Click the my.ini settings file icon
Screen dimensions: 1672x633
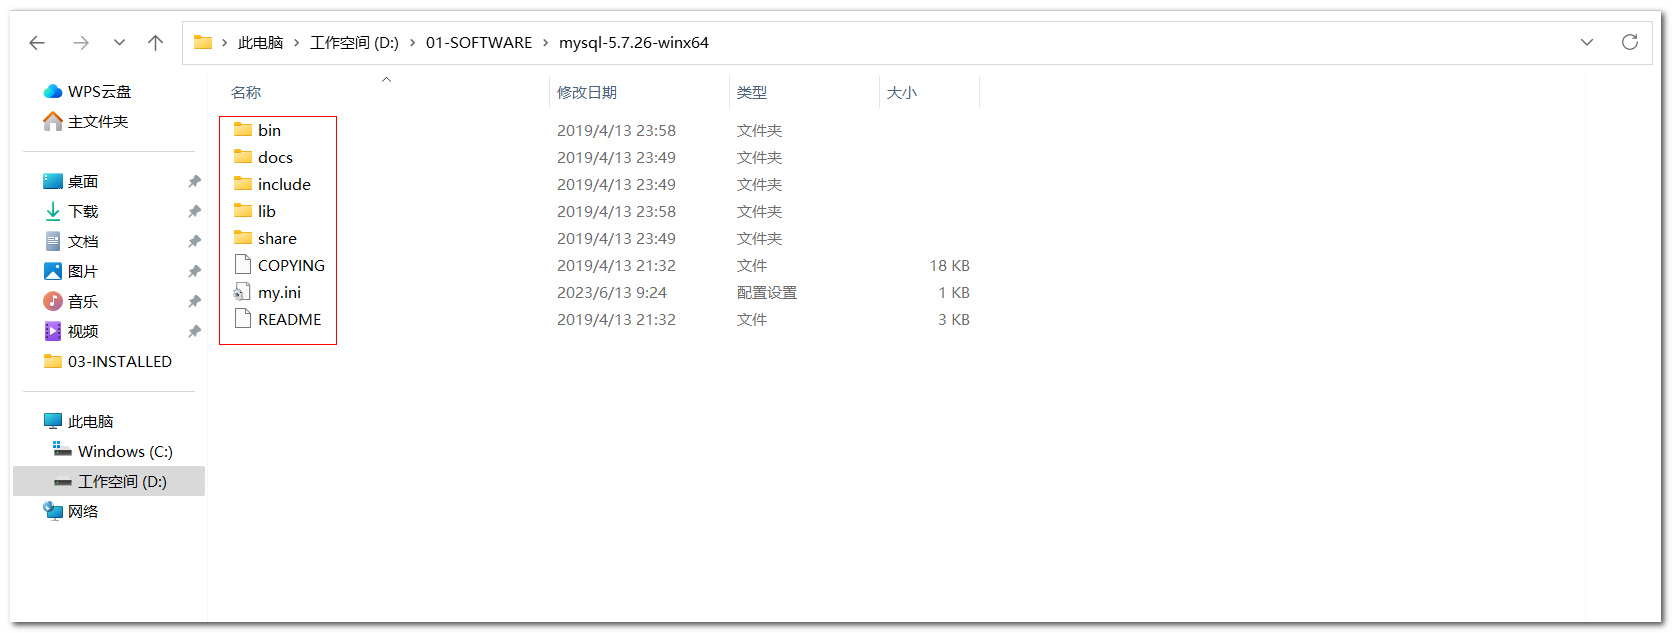[242, 291]
